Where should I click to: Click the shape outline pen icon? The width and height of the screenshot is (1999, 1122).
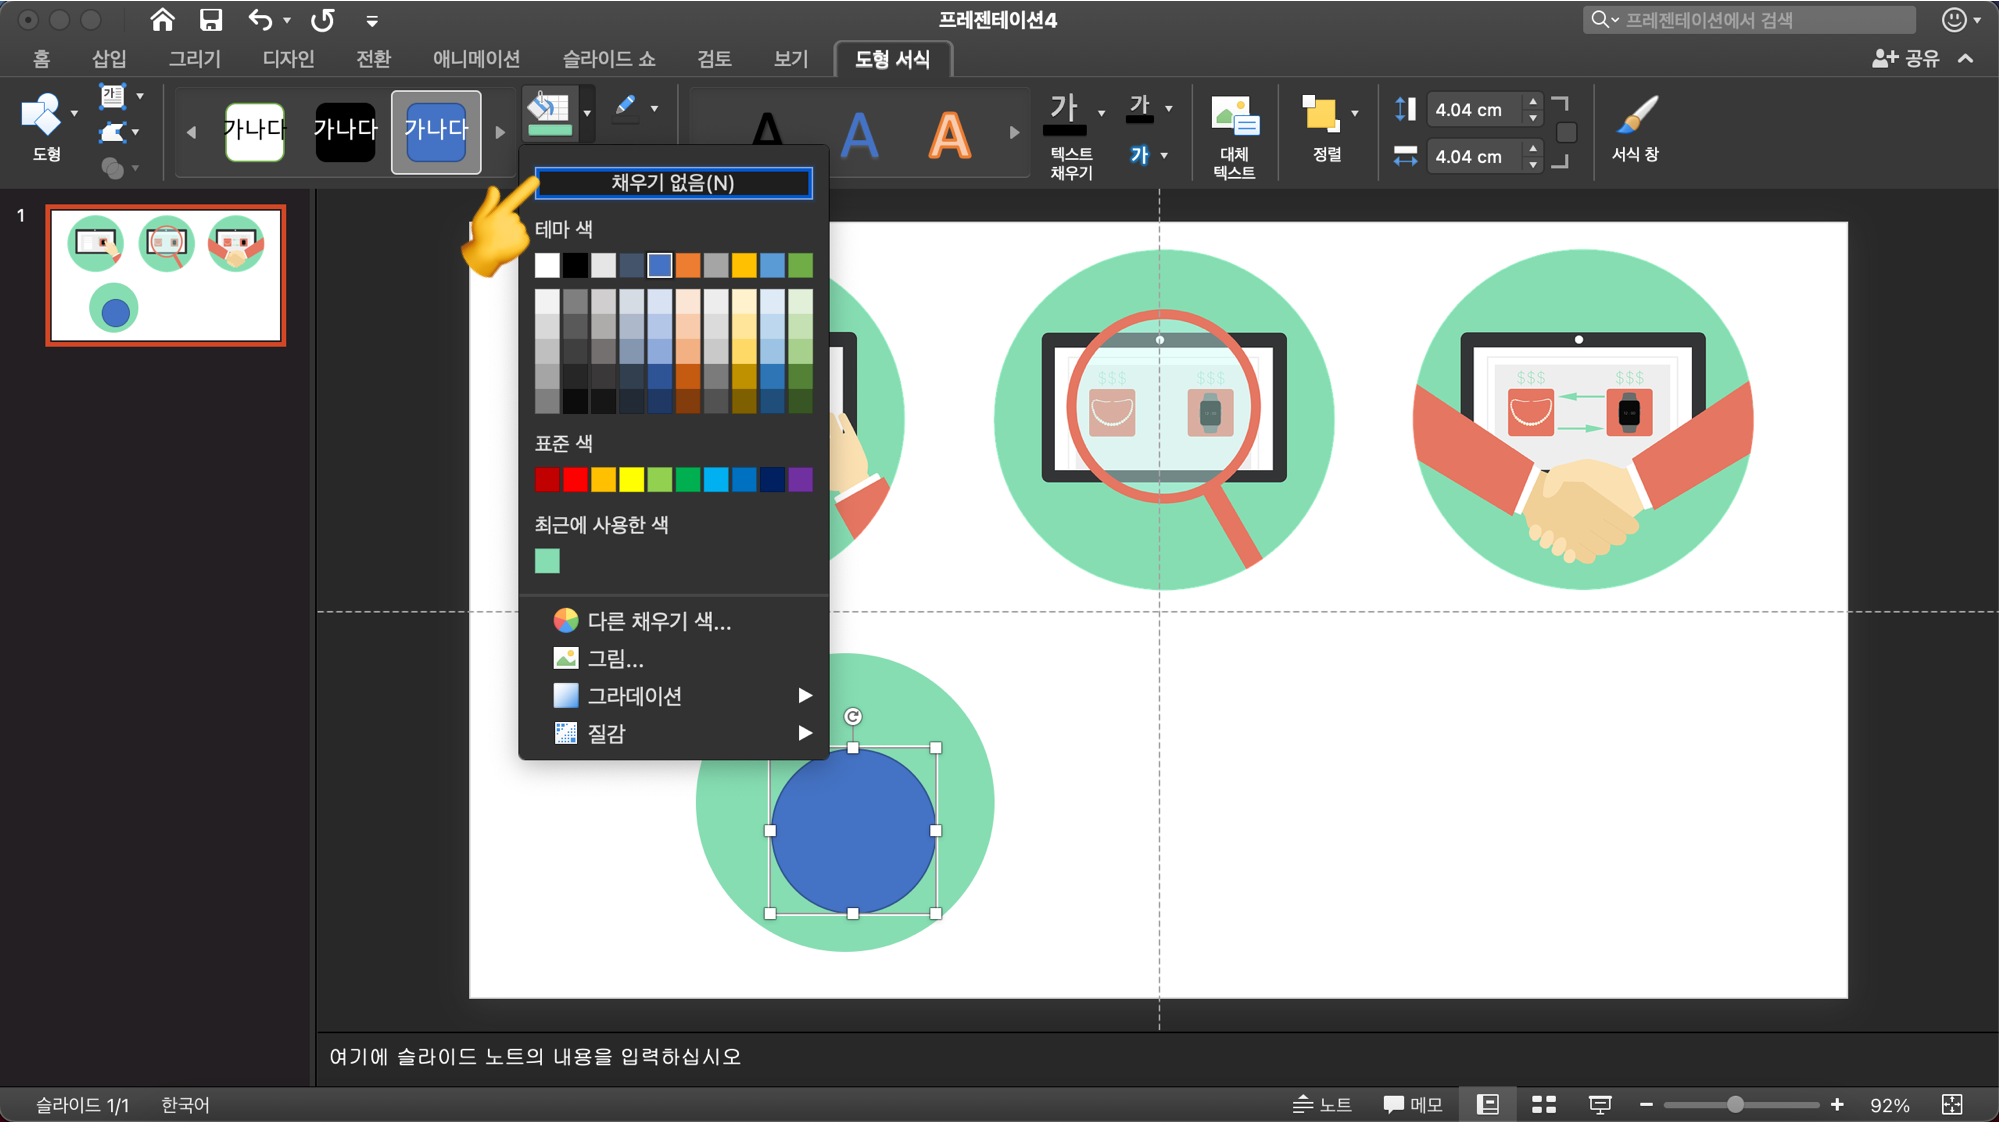click(x=626, y=107)
